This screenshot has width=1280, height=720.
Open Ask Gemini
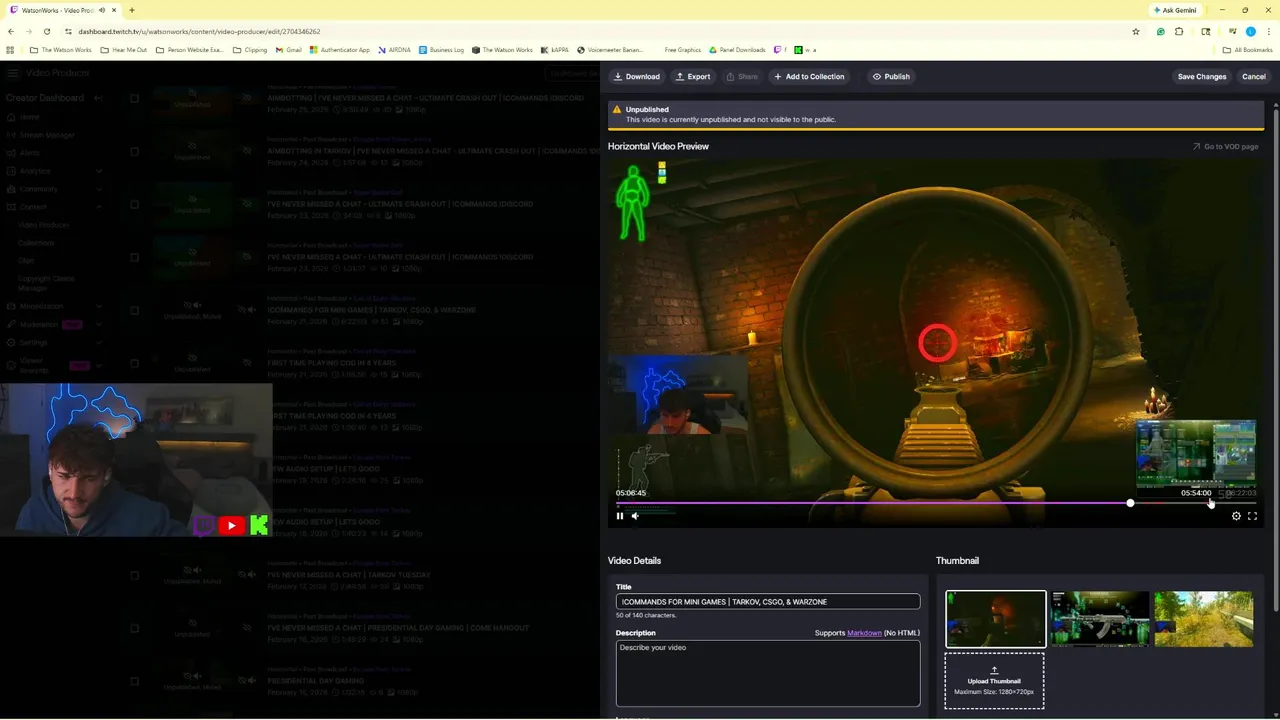tap(1175, 10)
